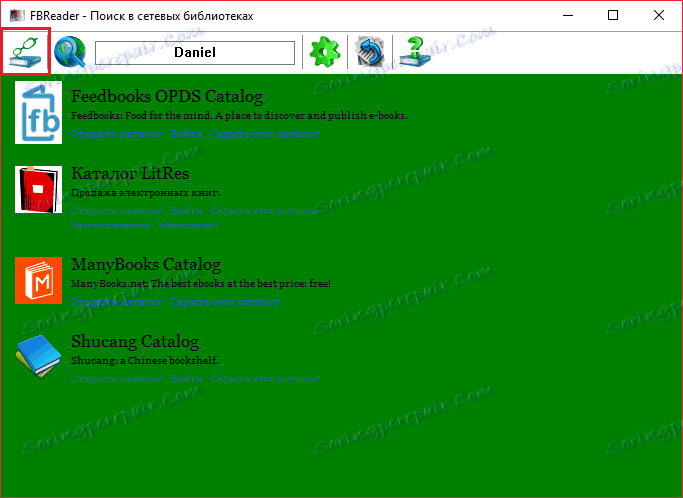This screenshot has width=683, height=498.
Task: Select the Shucang Catalog title
Action: coord(135,341)
